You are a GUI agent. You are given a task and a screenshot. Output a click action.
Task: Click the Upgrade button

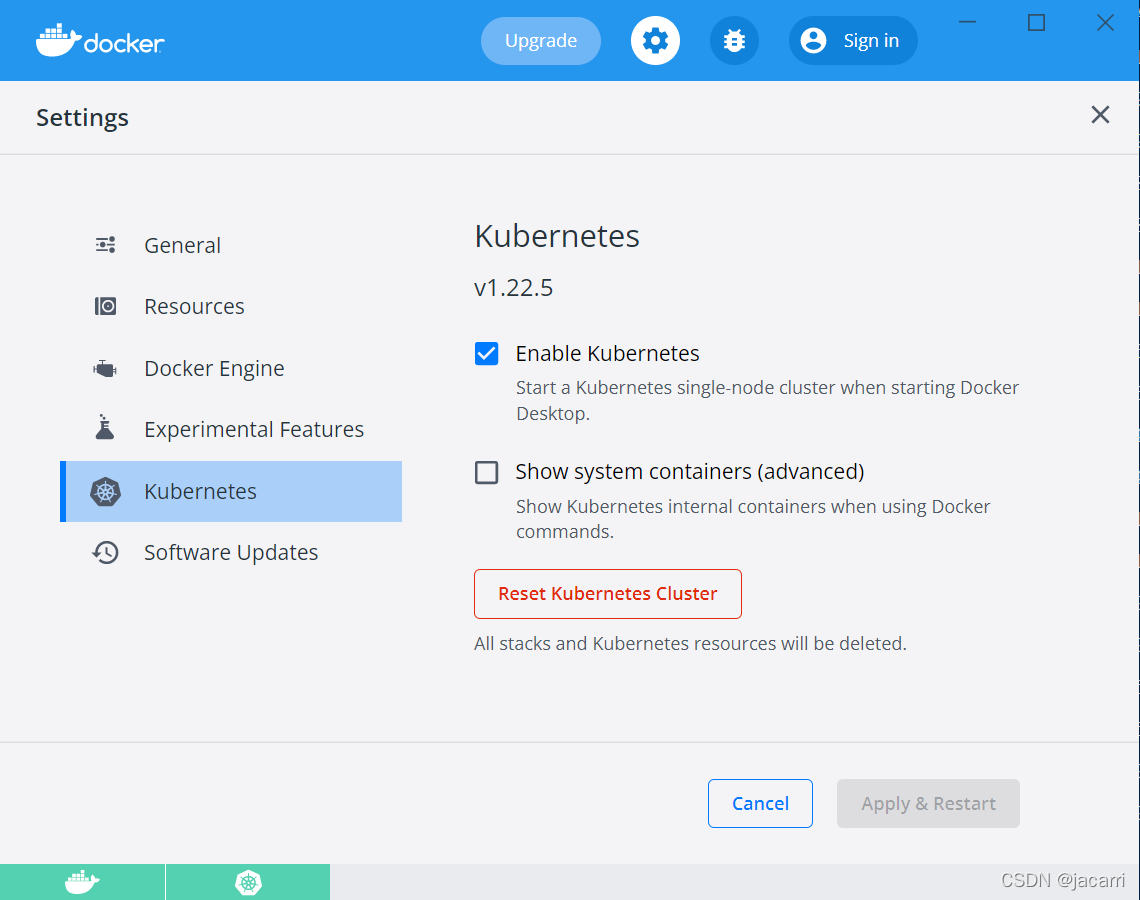(x=541, y=41)
